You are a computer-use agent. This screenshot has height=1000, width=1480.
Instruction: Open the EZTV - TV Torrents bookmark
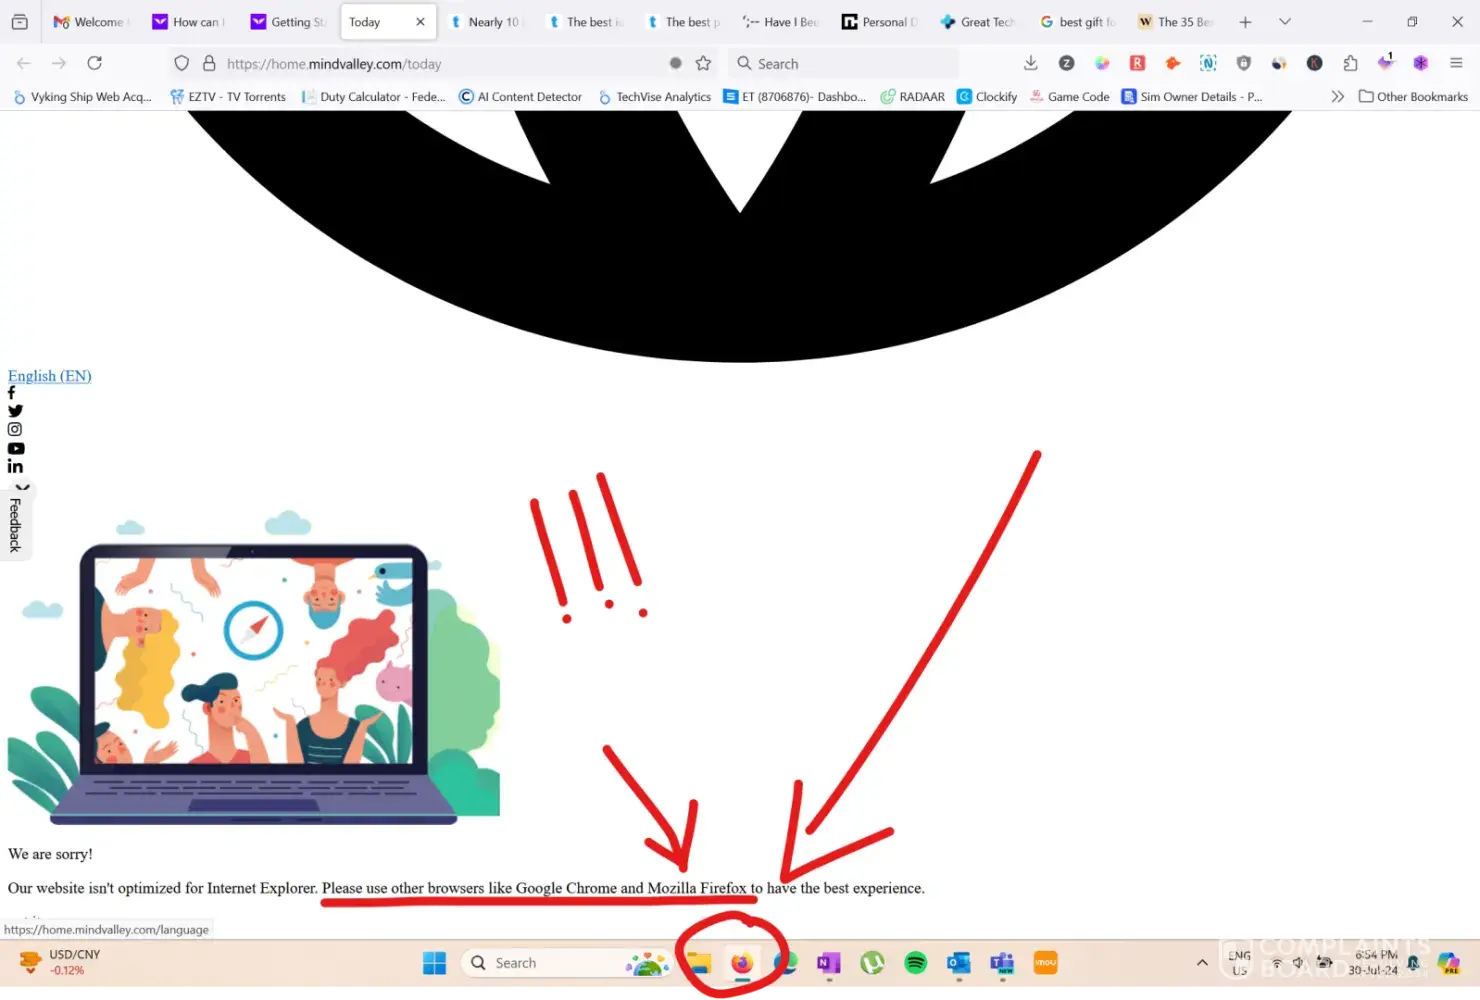coord(228,97)
